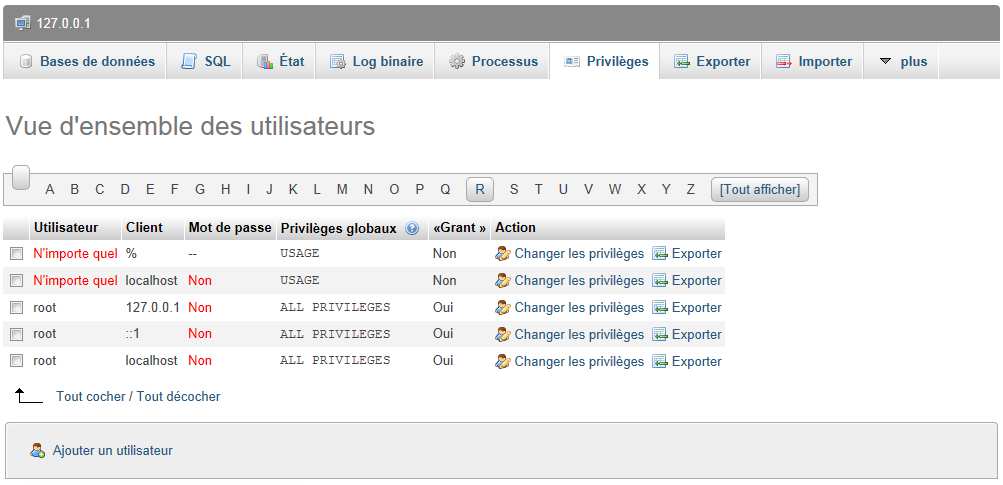
Task: Click the edit-privileges icon for root 127.0.0.1
Action: 503,308
